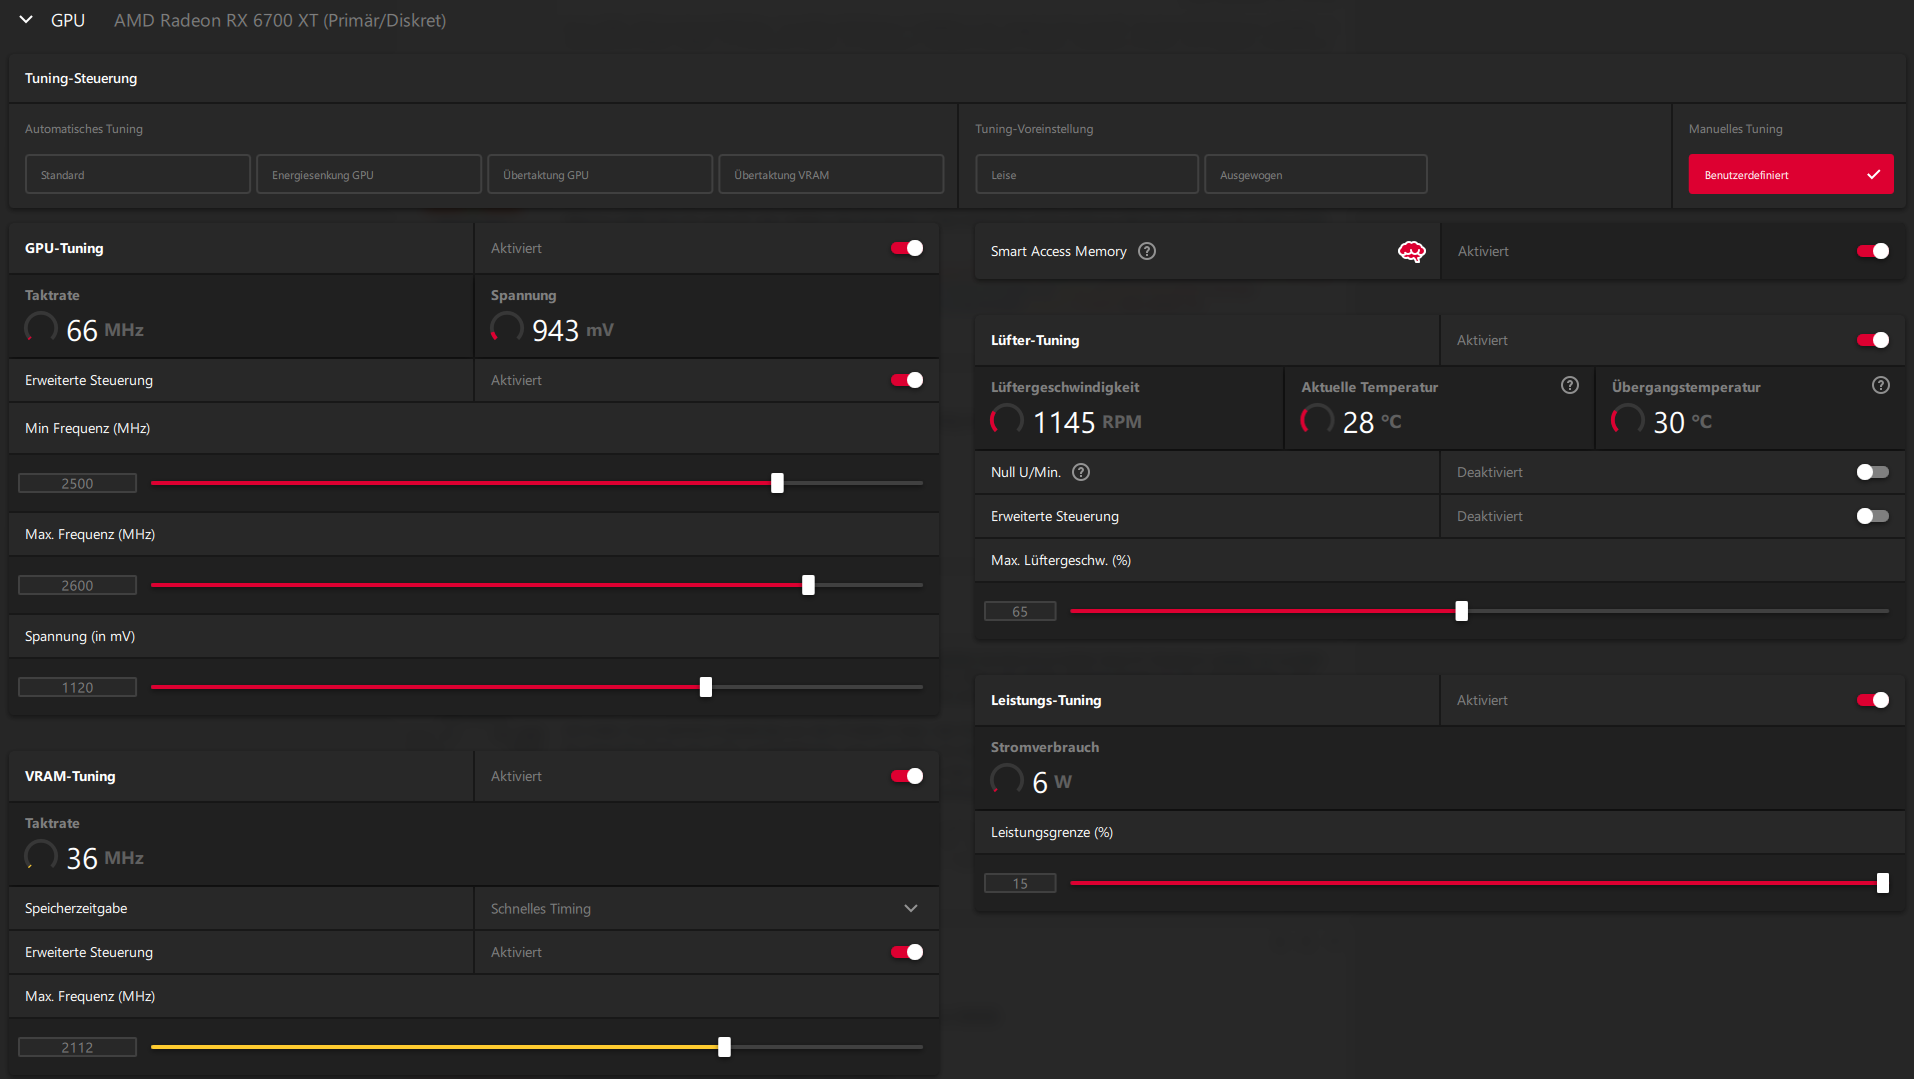This screenshot has height=1079, width=1914.
Task: Click the Aktuelle Temperatur help icon
Action: [x=1570, y=385]
